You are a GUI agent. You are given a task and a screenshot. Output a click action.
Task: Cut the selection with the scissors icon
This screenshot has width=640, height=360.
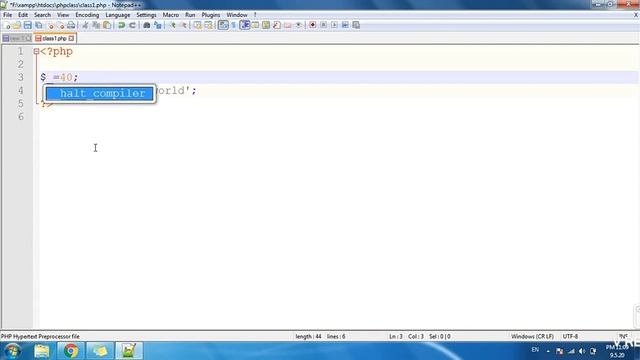85,25
